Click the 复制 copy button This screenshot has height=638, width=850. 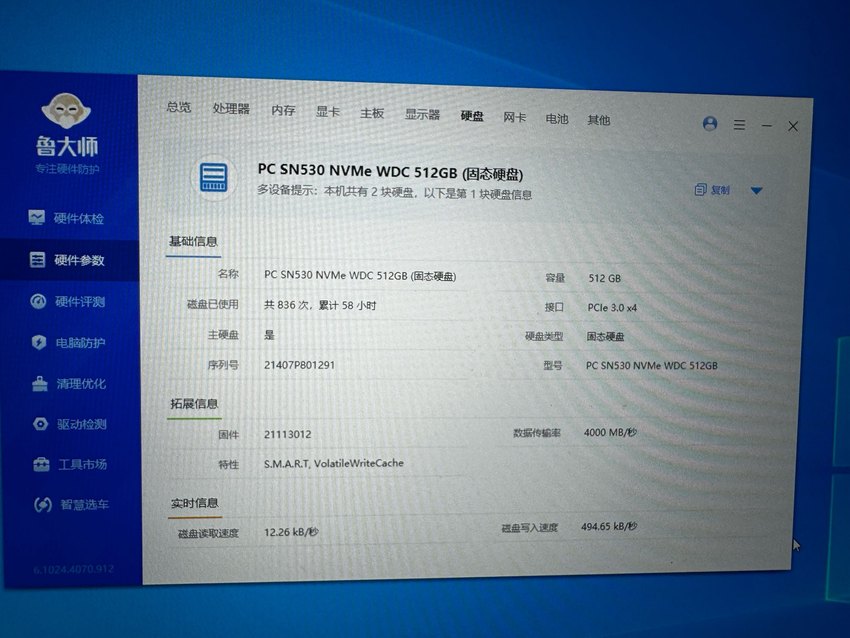(x=712, y=190)
